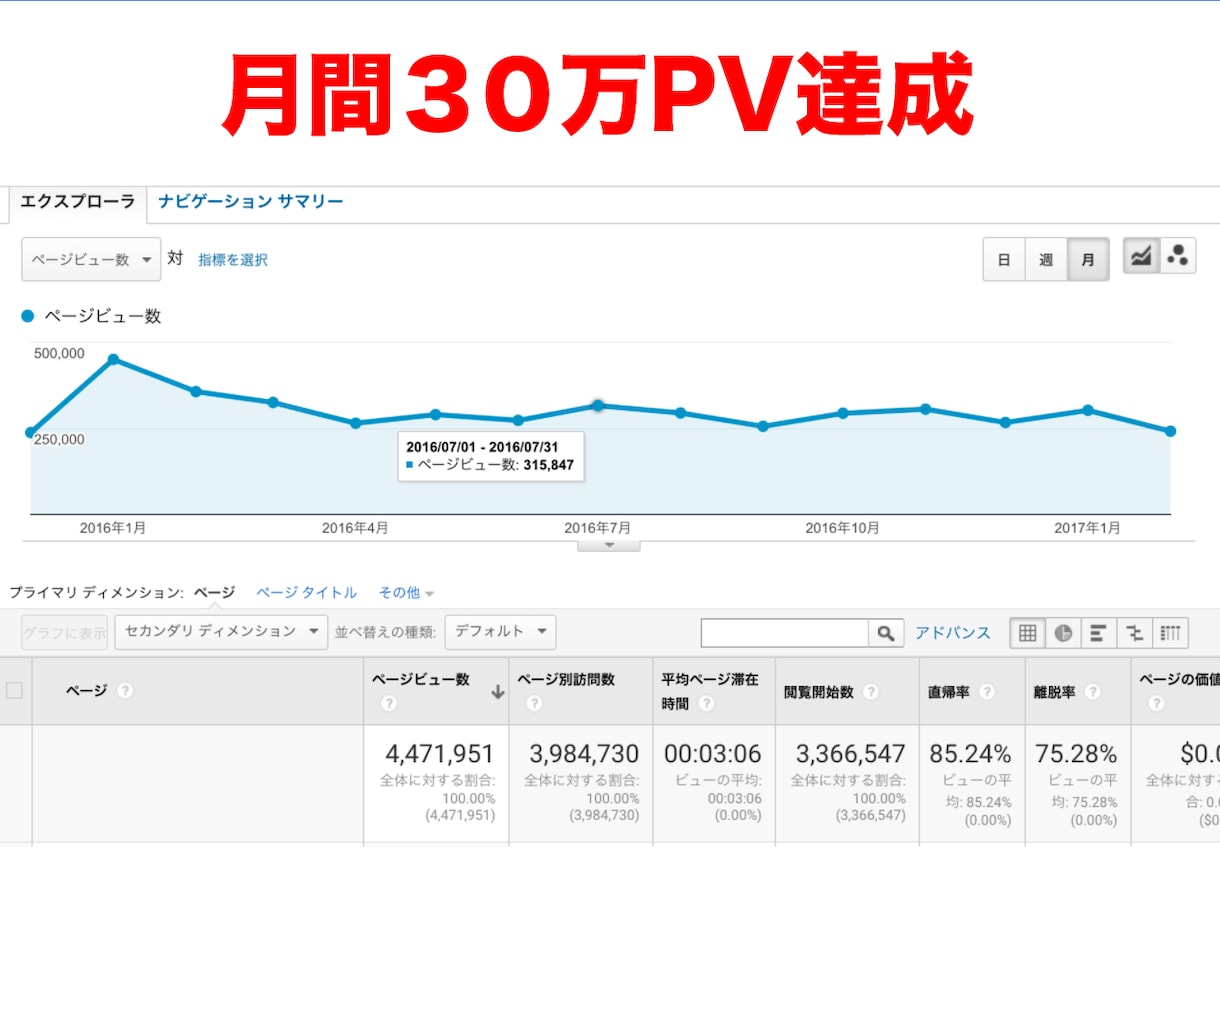Sort by 閲覧開始数 column header

[819, 692]
